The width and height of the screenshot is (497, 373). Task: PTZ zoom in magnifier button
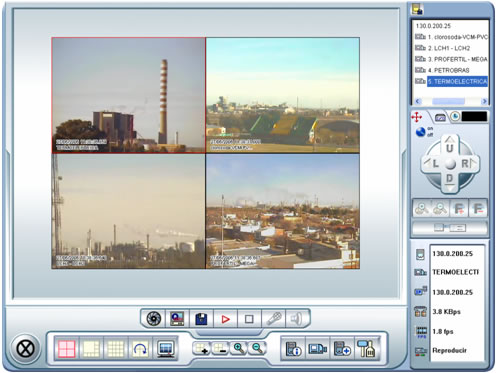click(422, 209)
